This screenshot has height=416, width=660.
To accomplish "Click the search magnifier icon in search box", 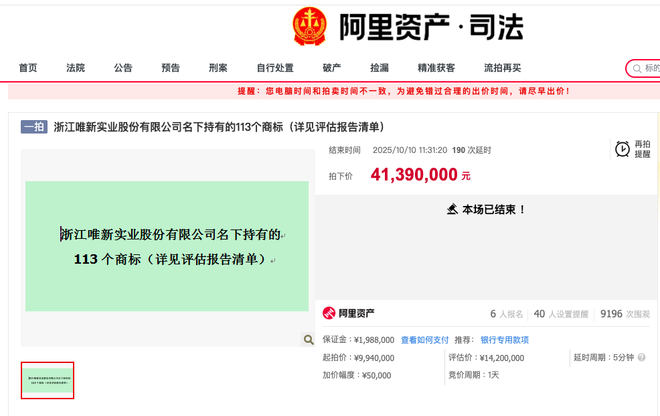I will [x=637, y=69].
